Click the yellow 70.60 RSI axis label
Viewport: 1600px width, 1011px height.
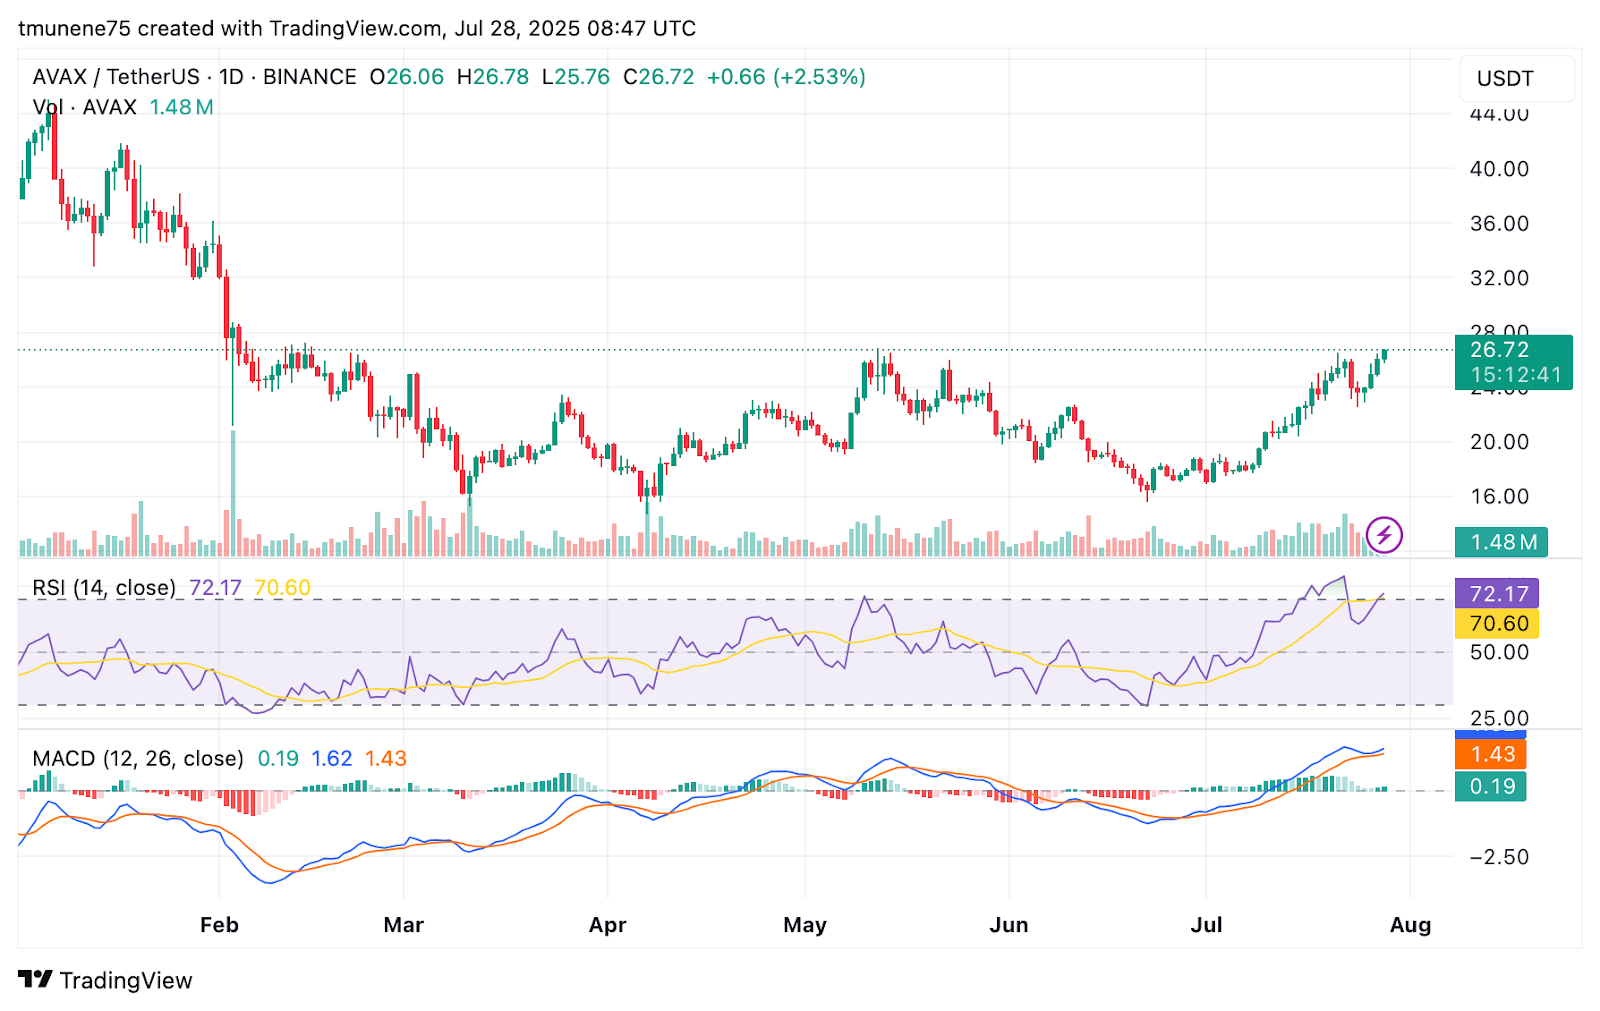tap(1497, 624)
